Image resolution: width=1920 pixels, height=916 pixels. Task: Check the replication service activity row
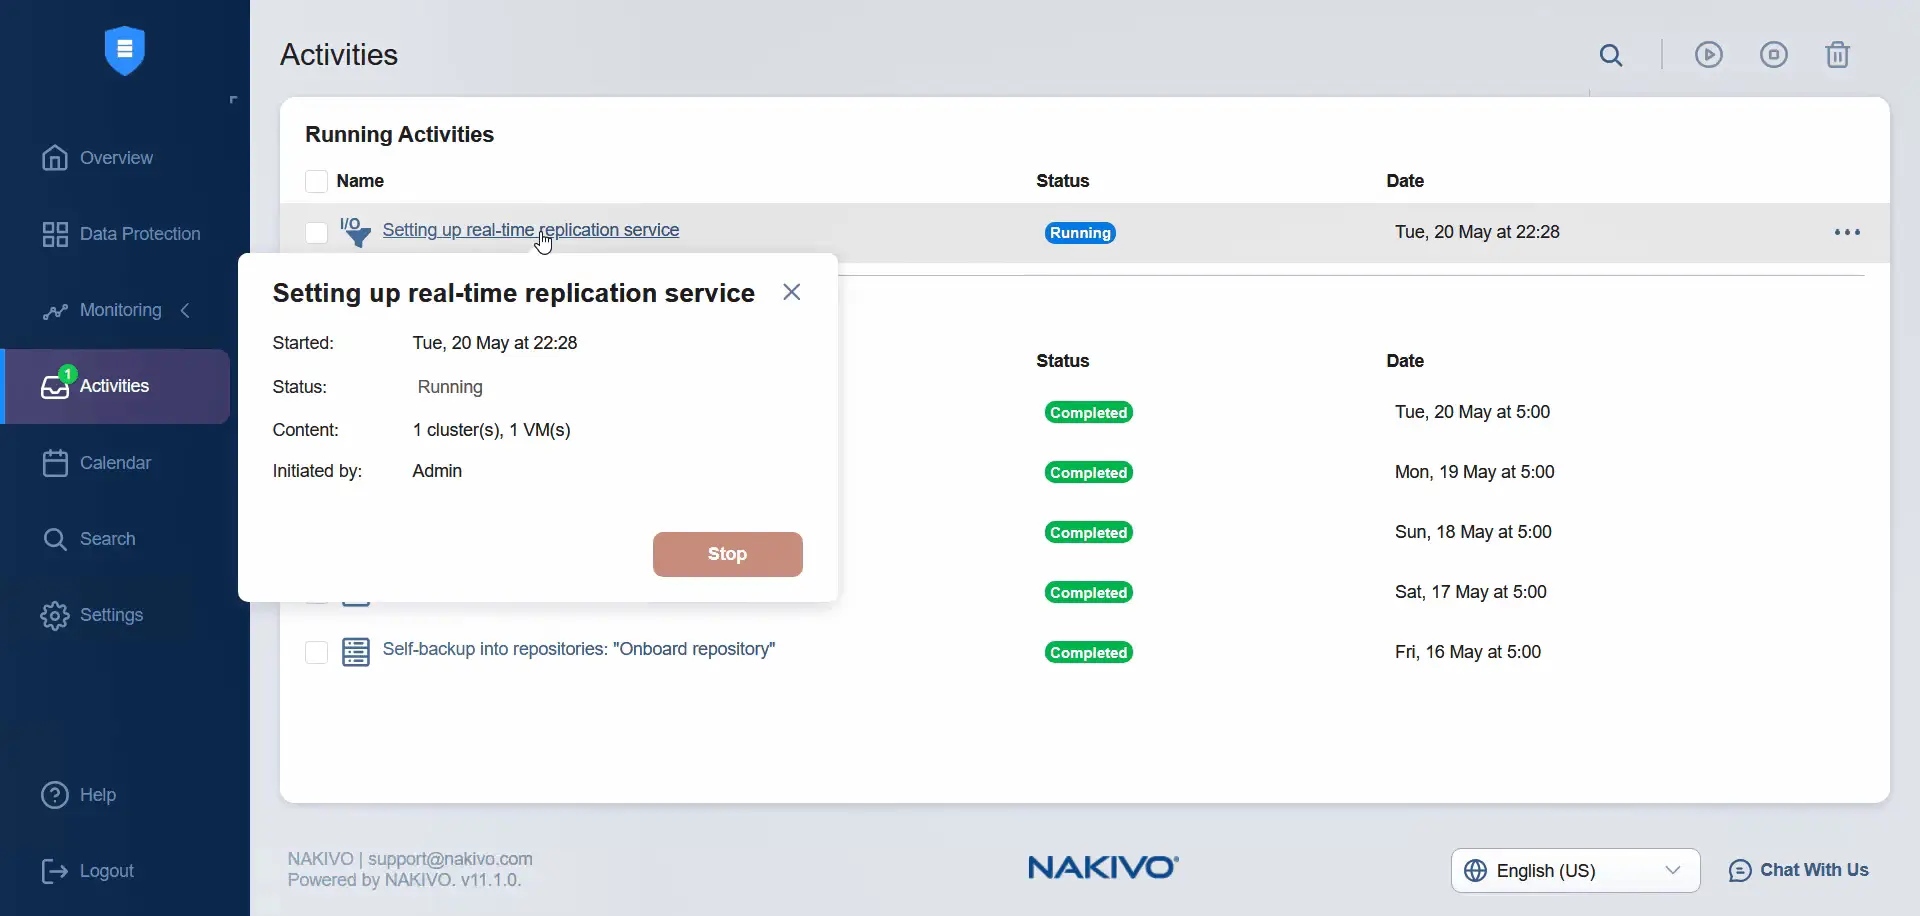point(316,232)
